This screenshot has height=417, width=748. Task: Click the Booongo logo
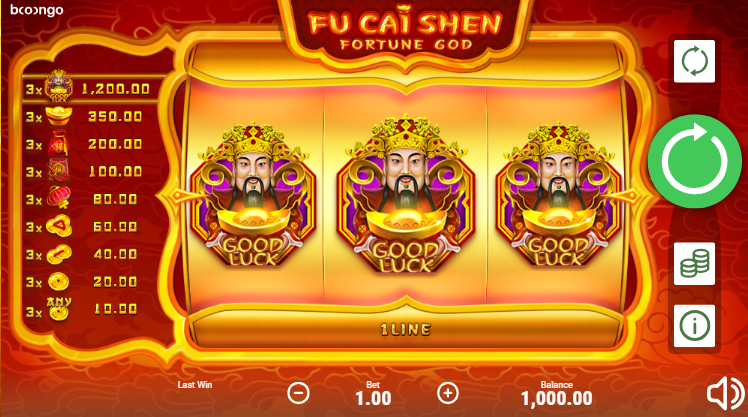click(37, 10)
